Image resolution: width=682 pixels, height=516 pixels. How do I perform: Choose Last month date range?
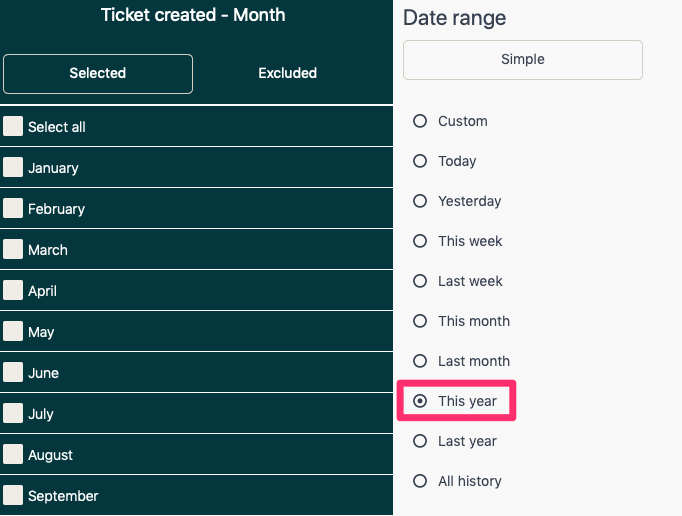420,361
